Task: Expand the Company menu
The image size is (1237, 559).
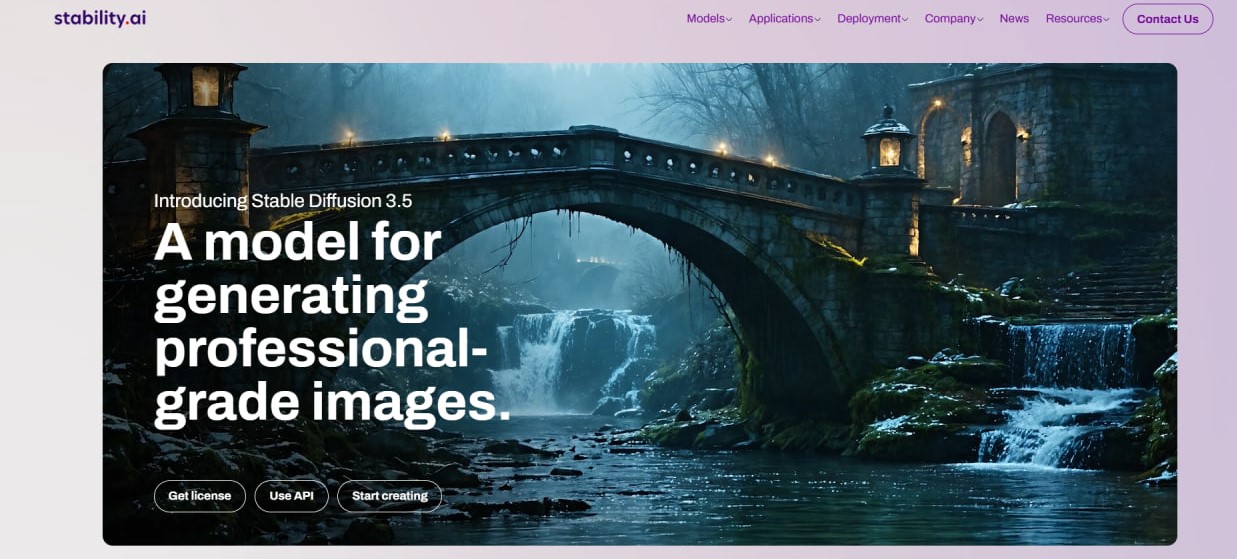Action: 954,19
